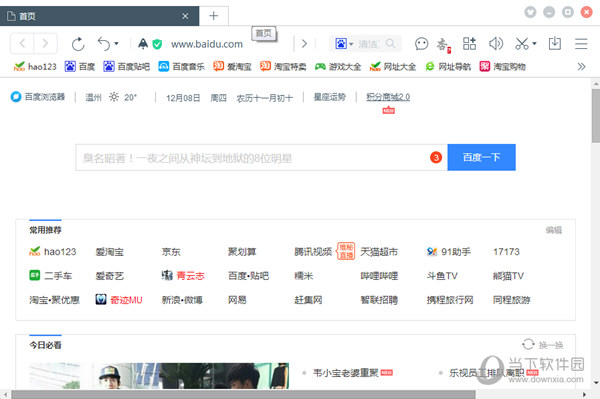Click the horizontal page scrollbar thumb
600x399 pixels.
[243, 395]
